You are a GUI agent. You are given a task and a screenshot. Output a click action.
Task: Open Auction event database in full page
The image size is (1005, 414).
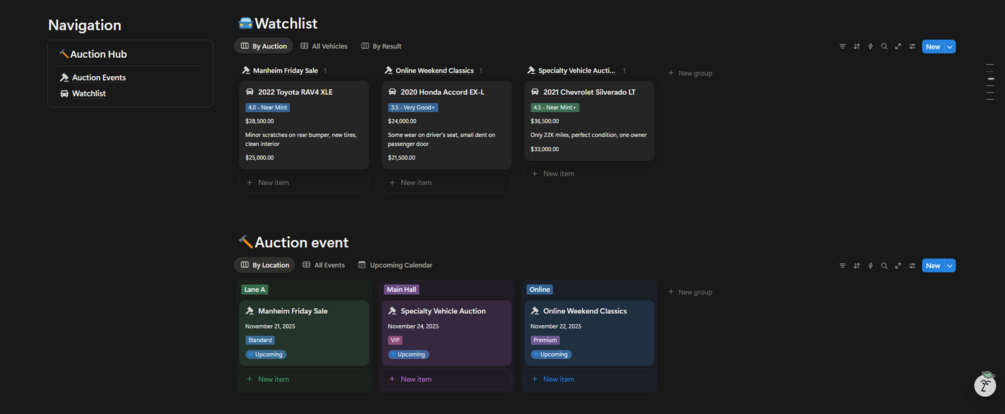click(898, 265)
